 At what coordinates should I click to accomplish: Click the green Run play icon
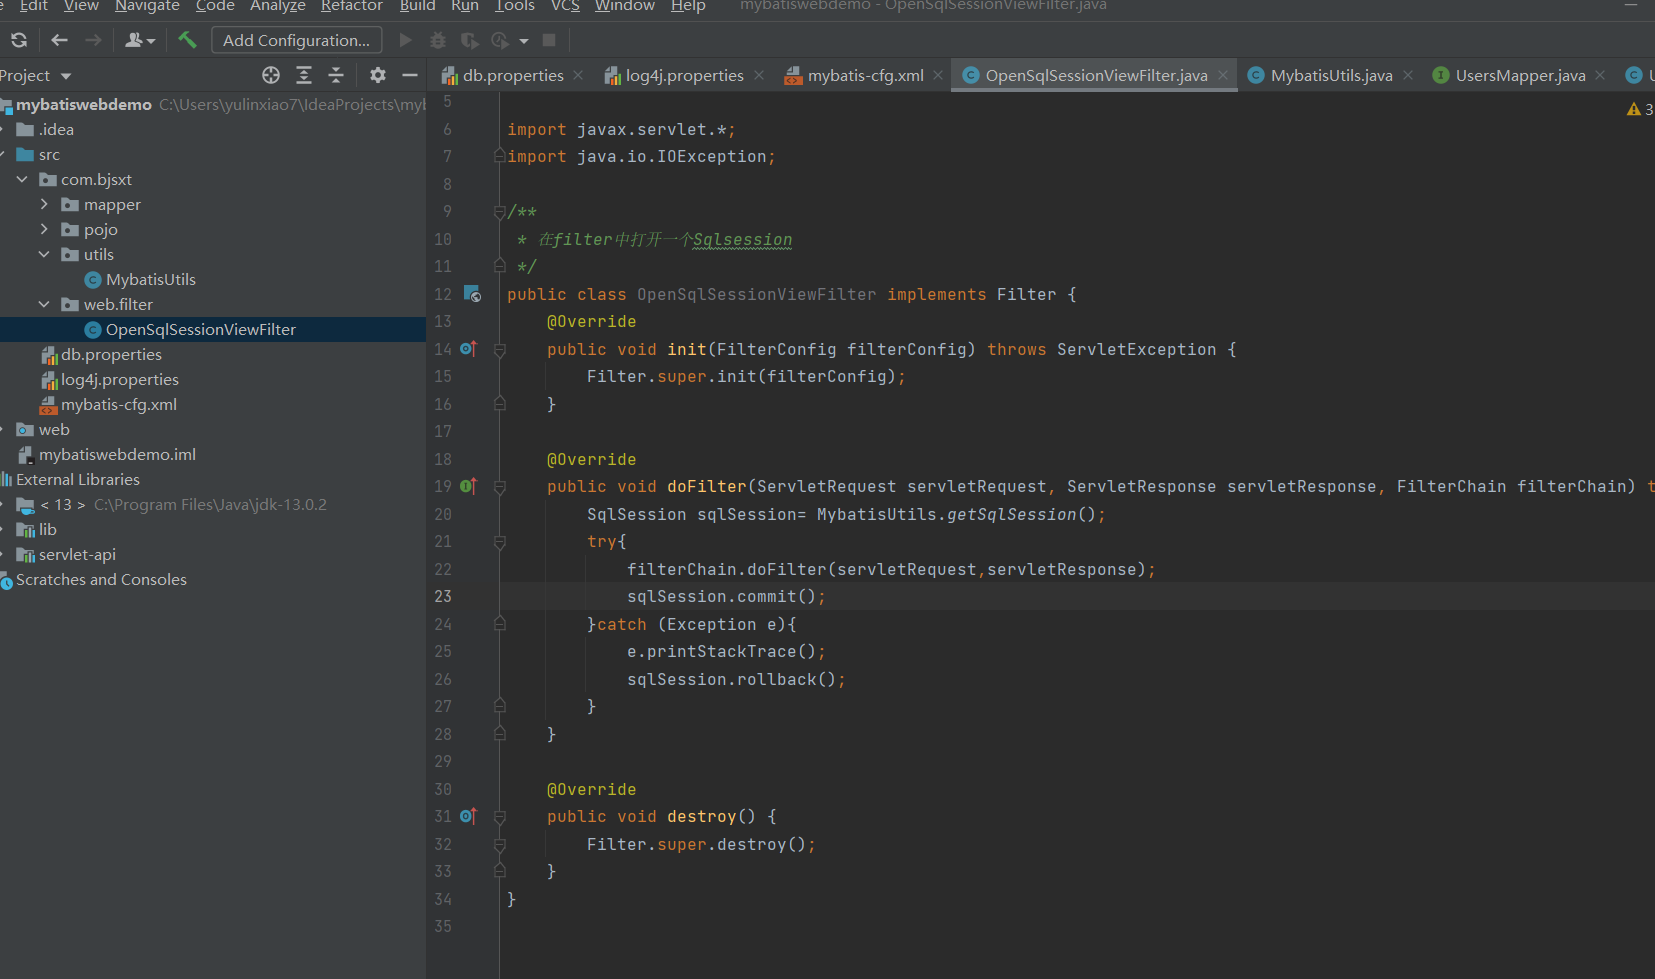point(405,40)
